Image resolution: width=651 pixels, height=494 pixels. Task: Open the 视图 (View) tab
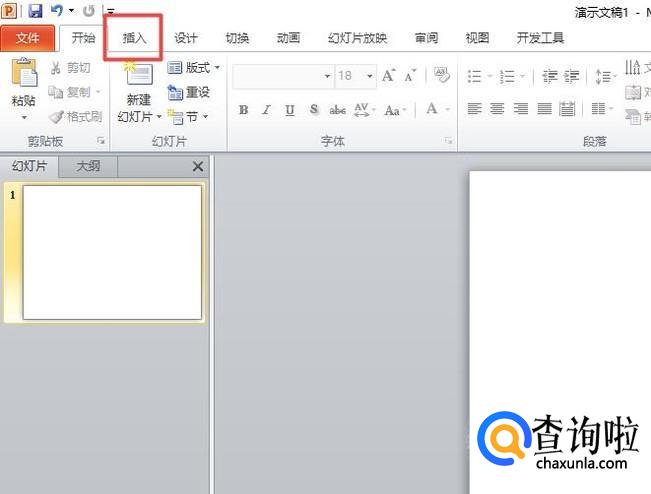click(x=477, y=38)
